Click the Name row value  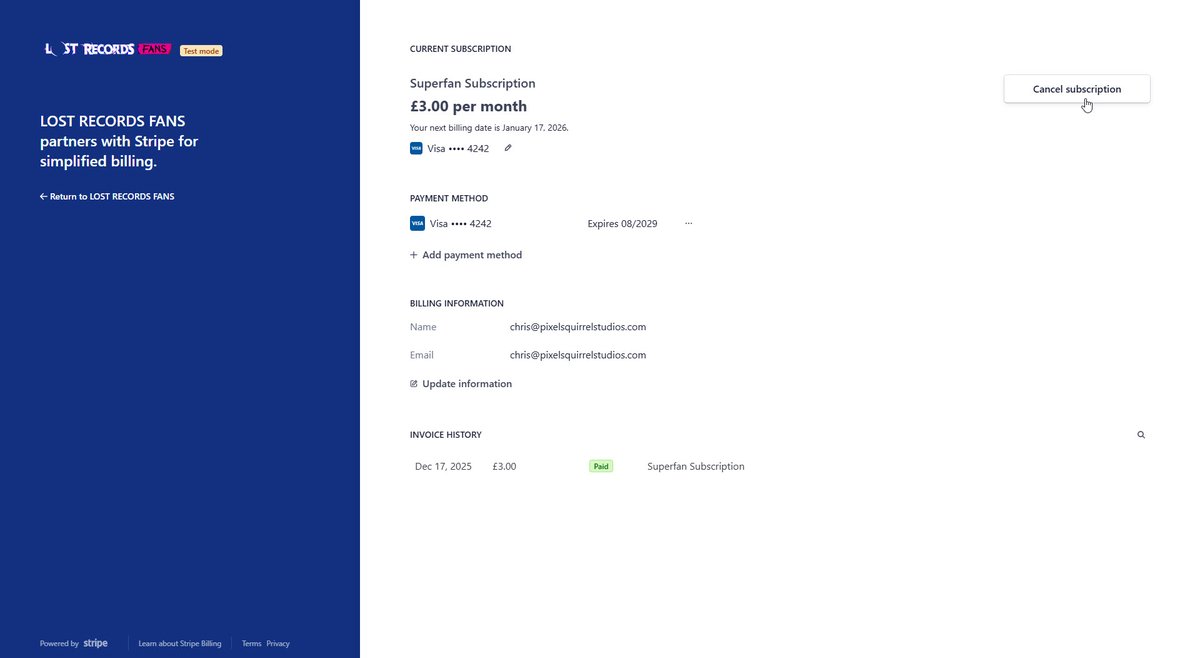[578, 327]
